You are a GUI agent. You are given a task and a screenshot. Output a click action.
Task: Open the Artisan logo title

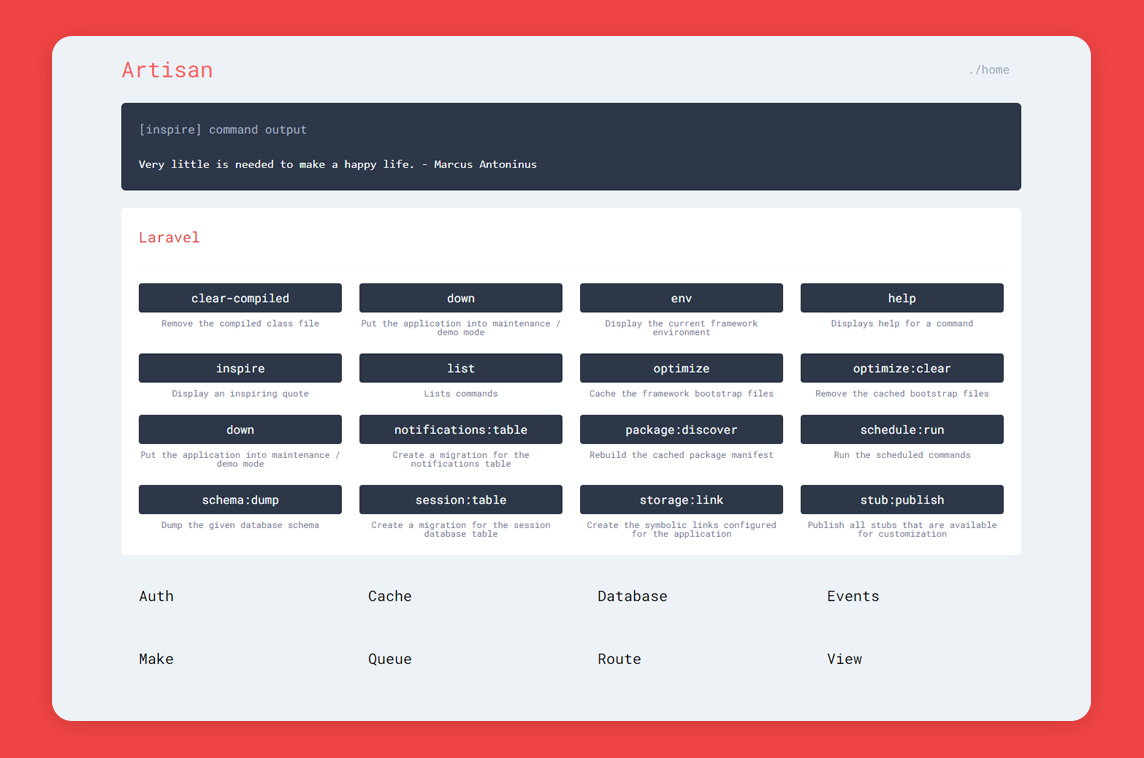point(167,70)
